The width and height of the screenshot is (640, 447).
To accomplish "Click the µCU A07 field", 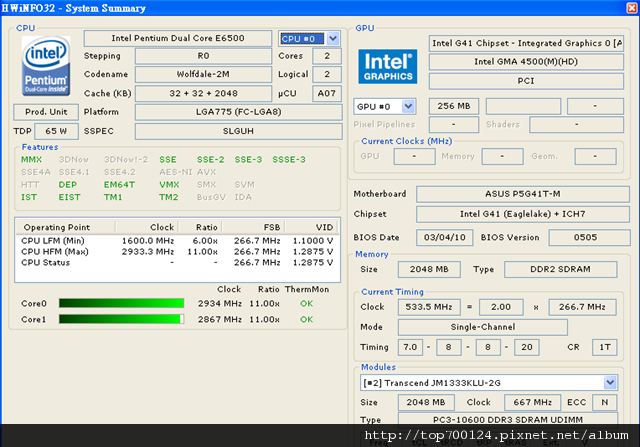I will click(x=327, y=93).
